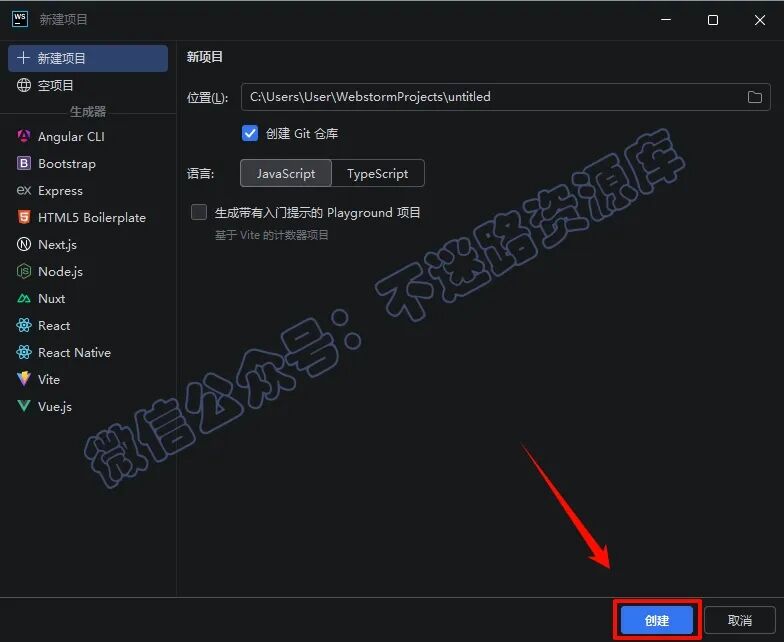Choose the Angular CLI generator icon
The image size is (784, 642).
pos(24,136)
